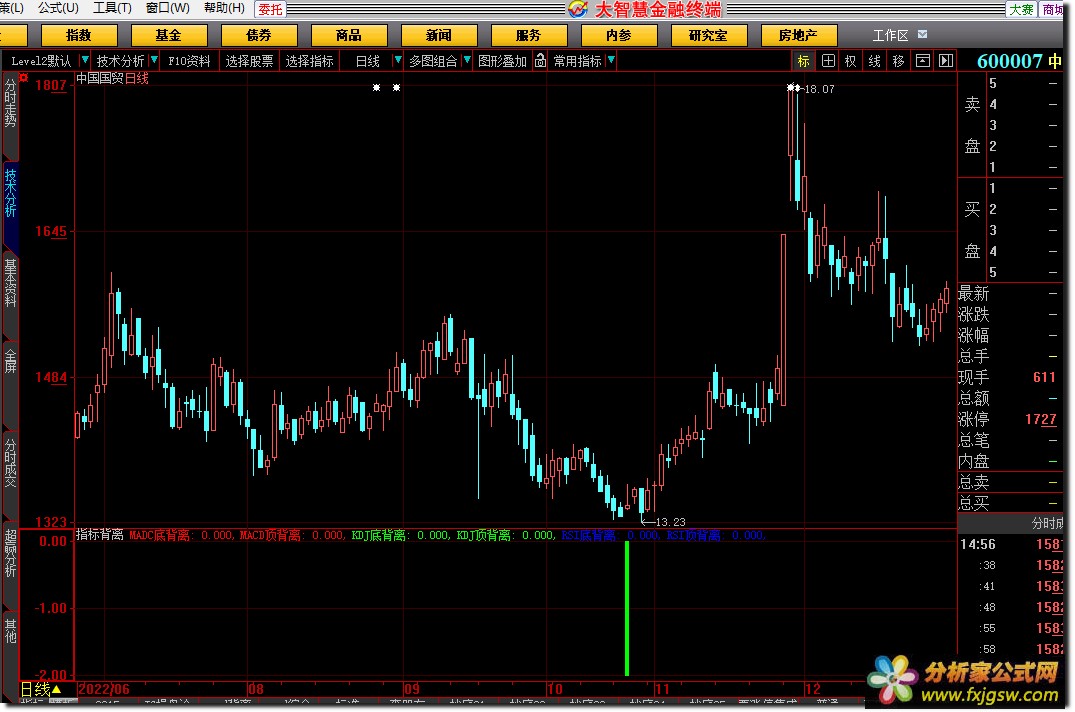Viewport: 1075px width, 712px height.
Task: Switch to the 债券 tab
Action: point(258,35)
